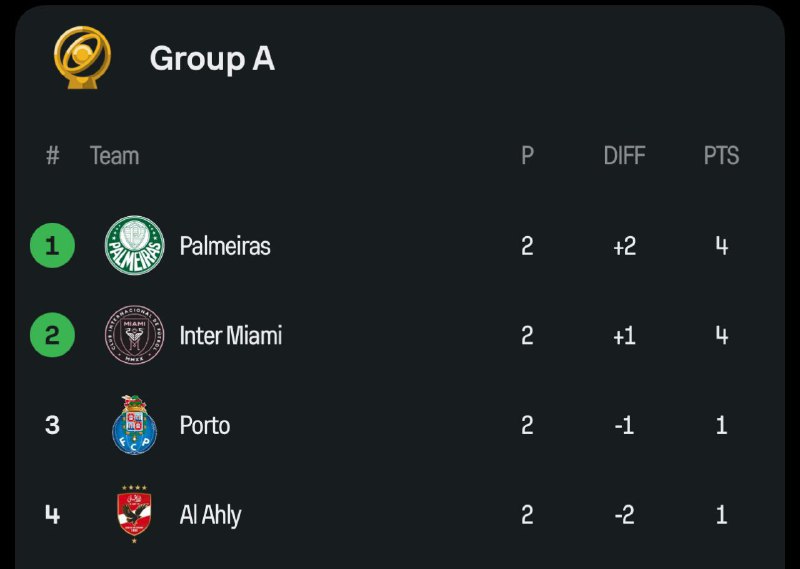This screenshot has width=800, height=569.
Task: Click the # rank column header
Action: (x=53, y=156)
